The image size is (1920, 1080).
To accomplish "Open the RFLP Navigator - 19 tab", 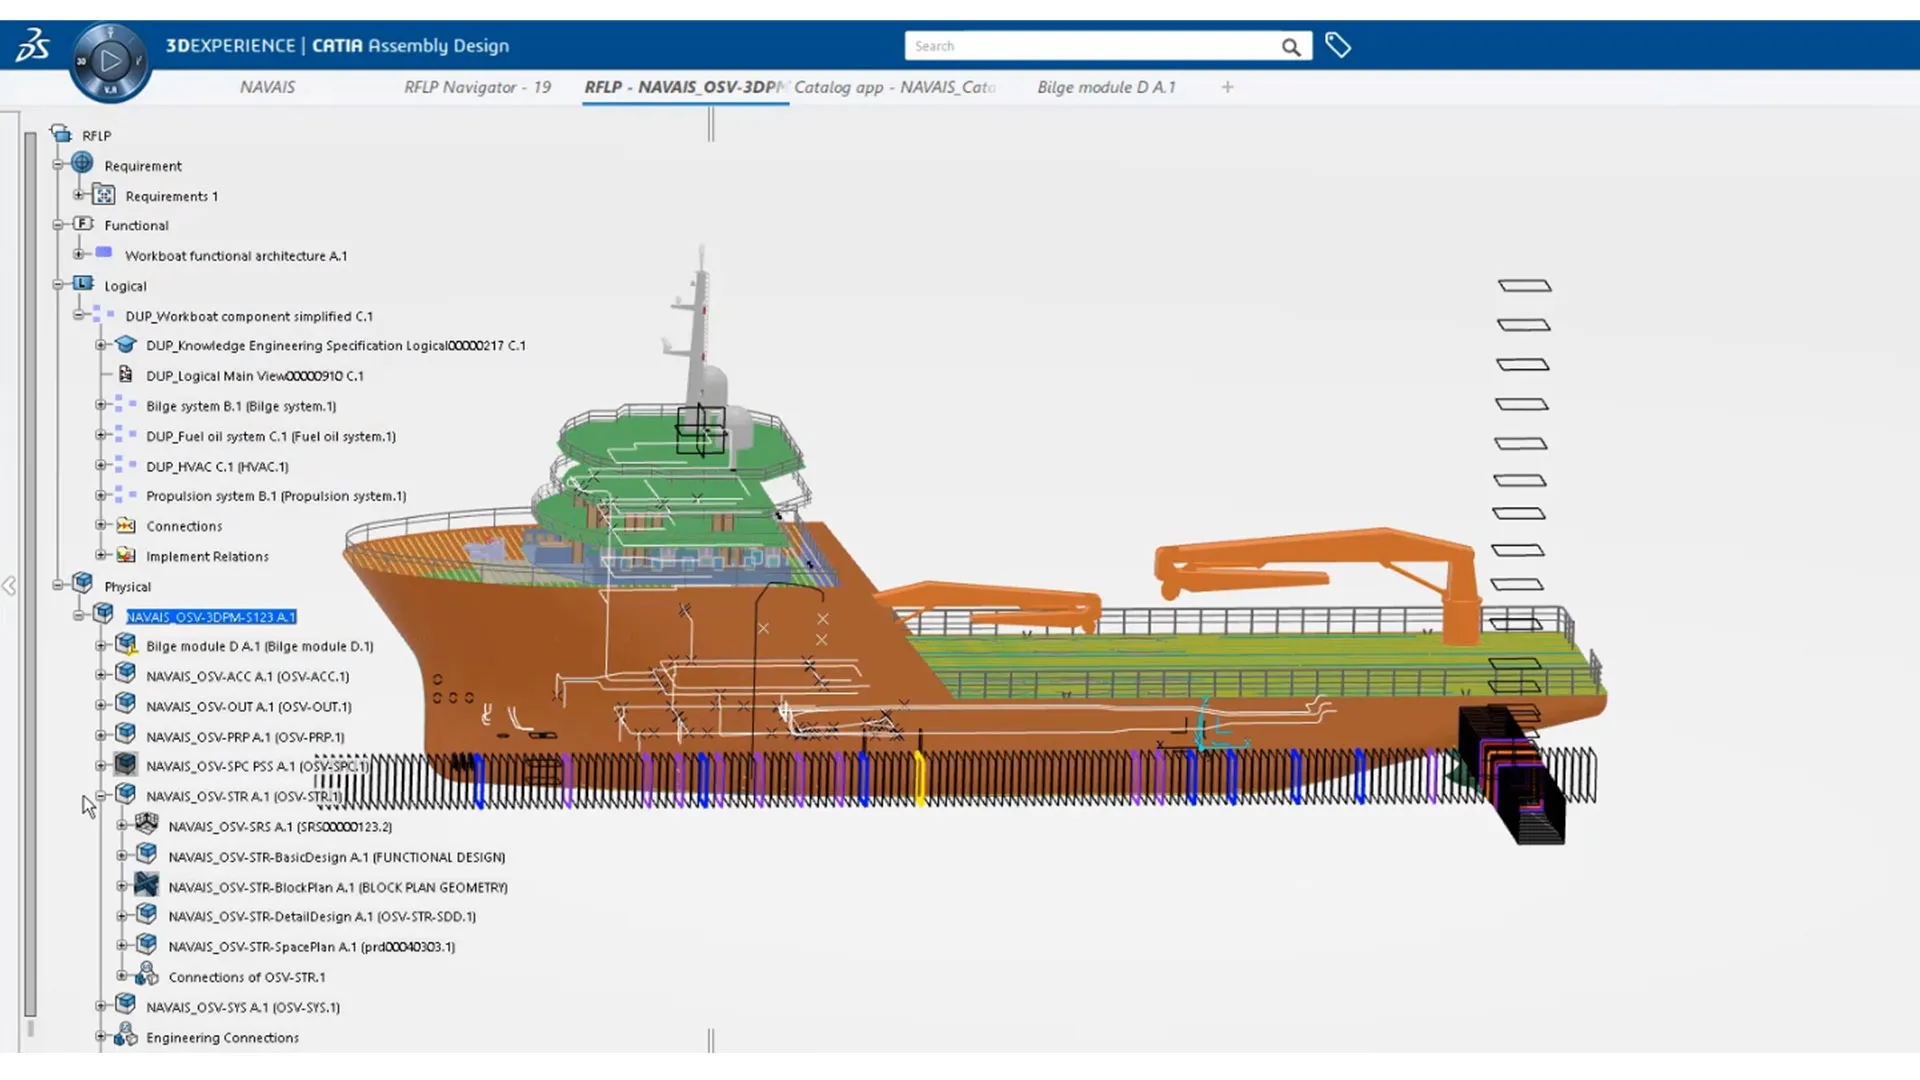I will [x=477, y=87].
